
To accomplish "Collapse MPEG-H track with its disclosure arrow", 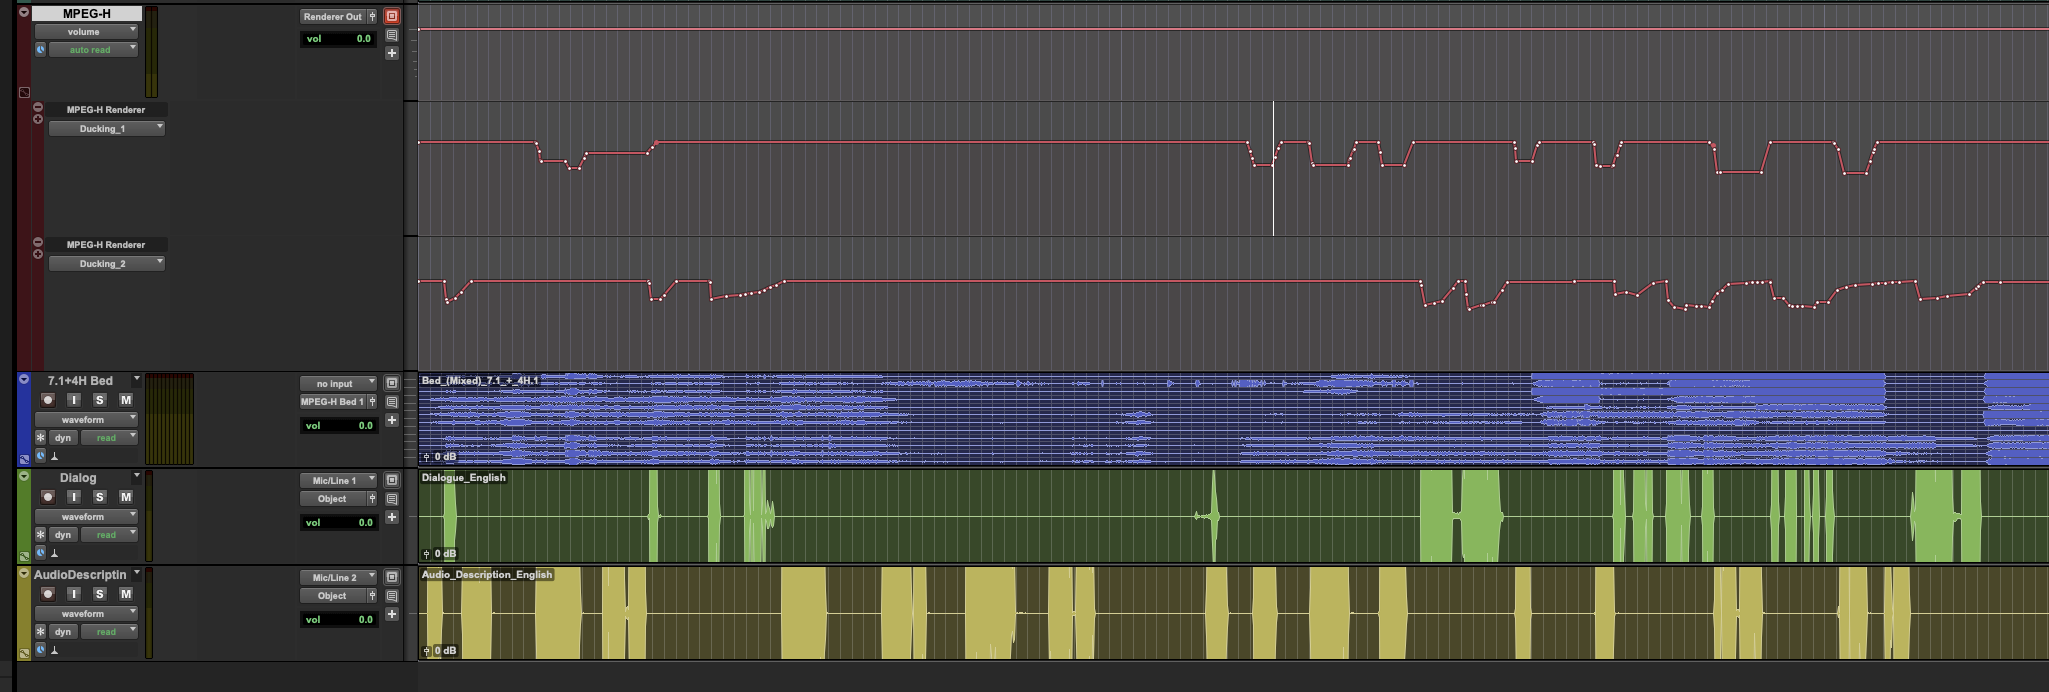I will [24, 13].
